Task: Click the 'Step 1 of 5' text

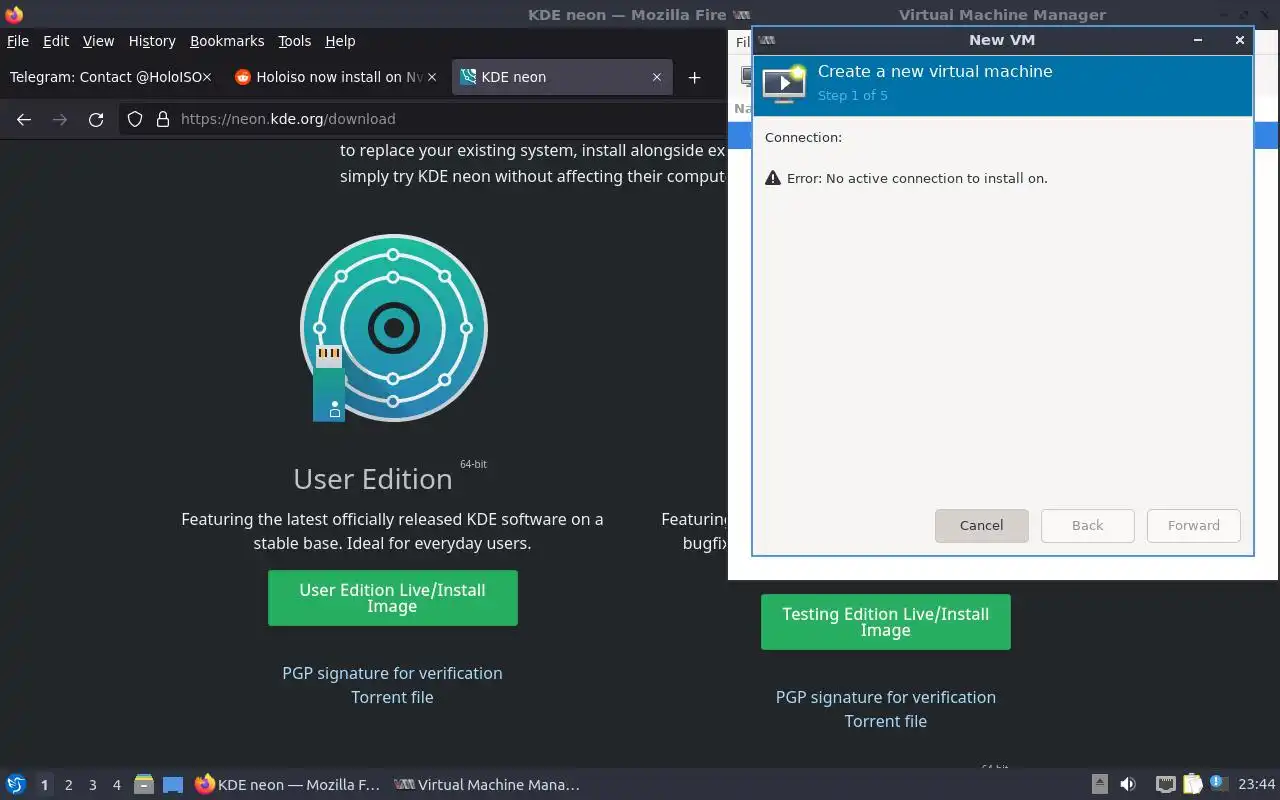Action: pyautogui.click(x=852, y=95)
